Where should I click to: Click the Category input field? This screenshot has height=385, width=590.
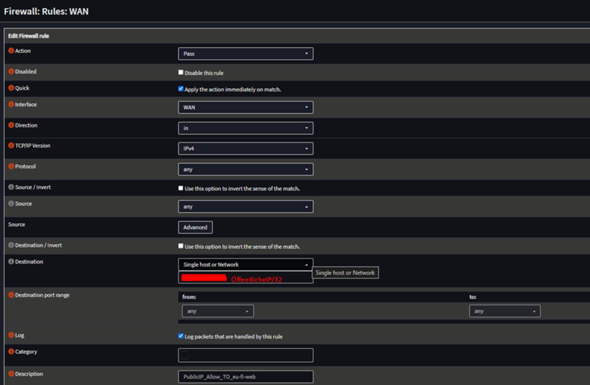[x=246, y=355]
